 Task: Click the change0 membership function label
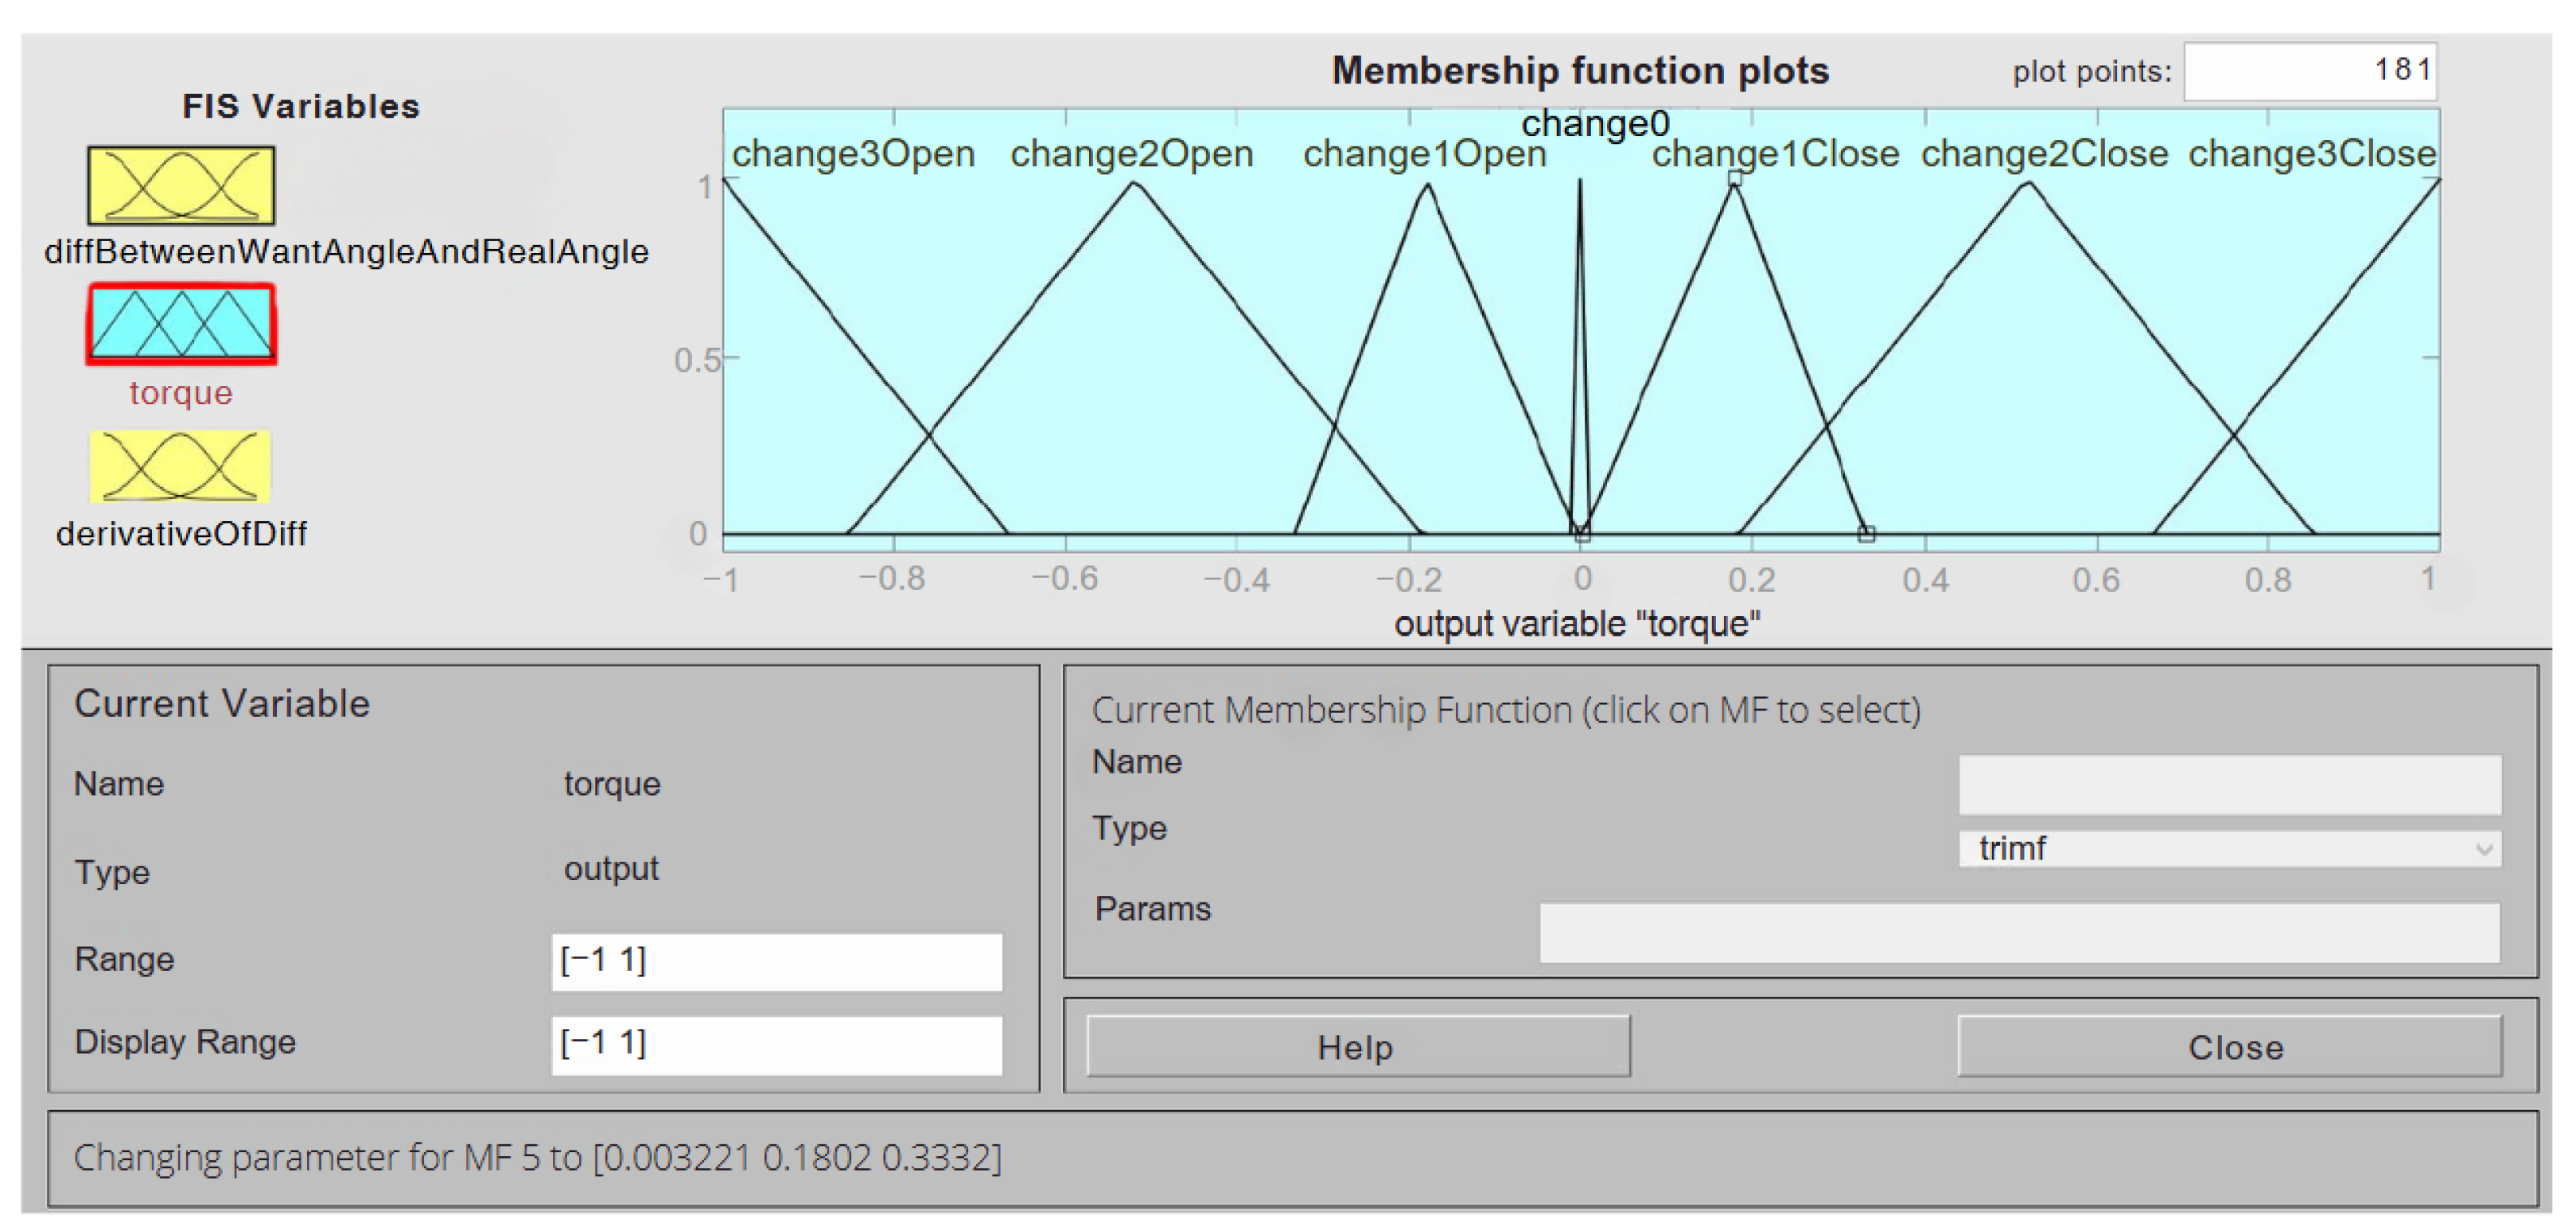pos(1595,124)
